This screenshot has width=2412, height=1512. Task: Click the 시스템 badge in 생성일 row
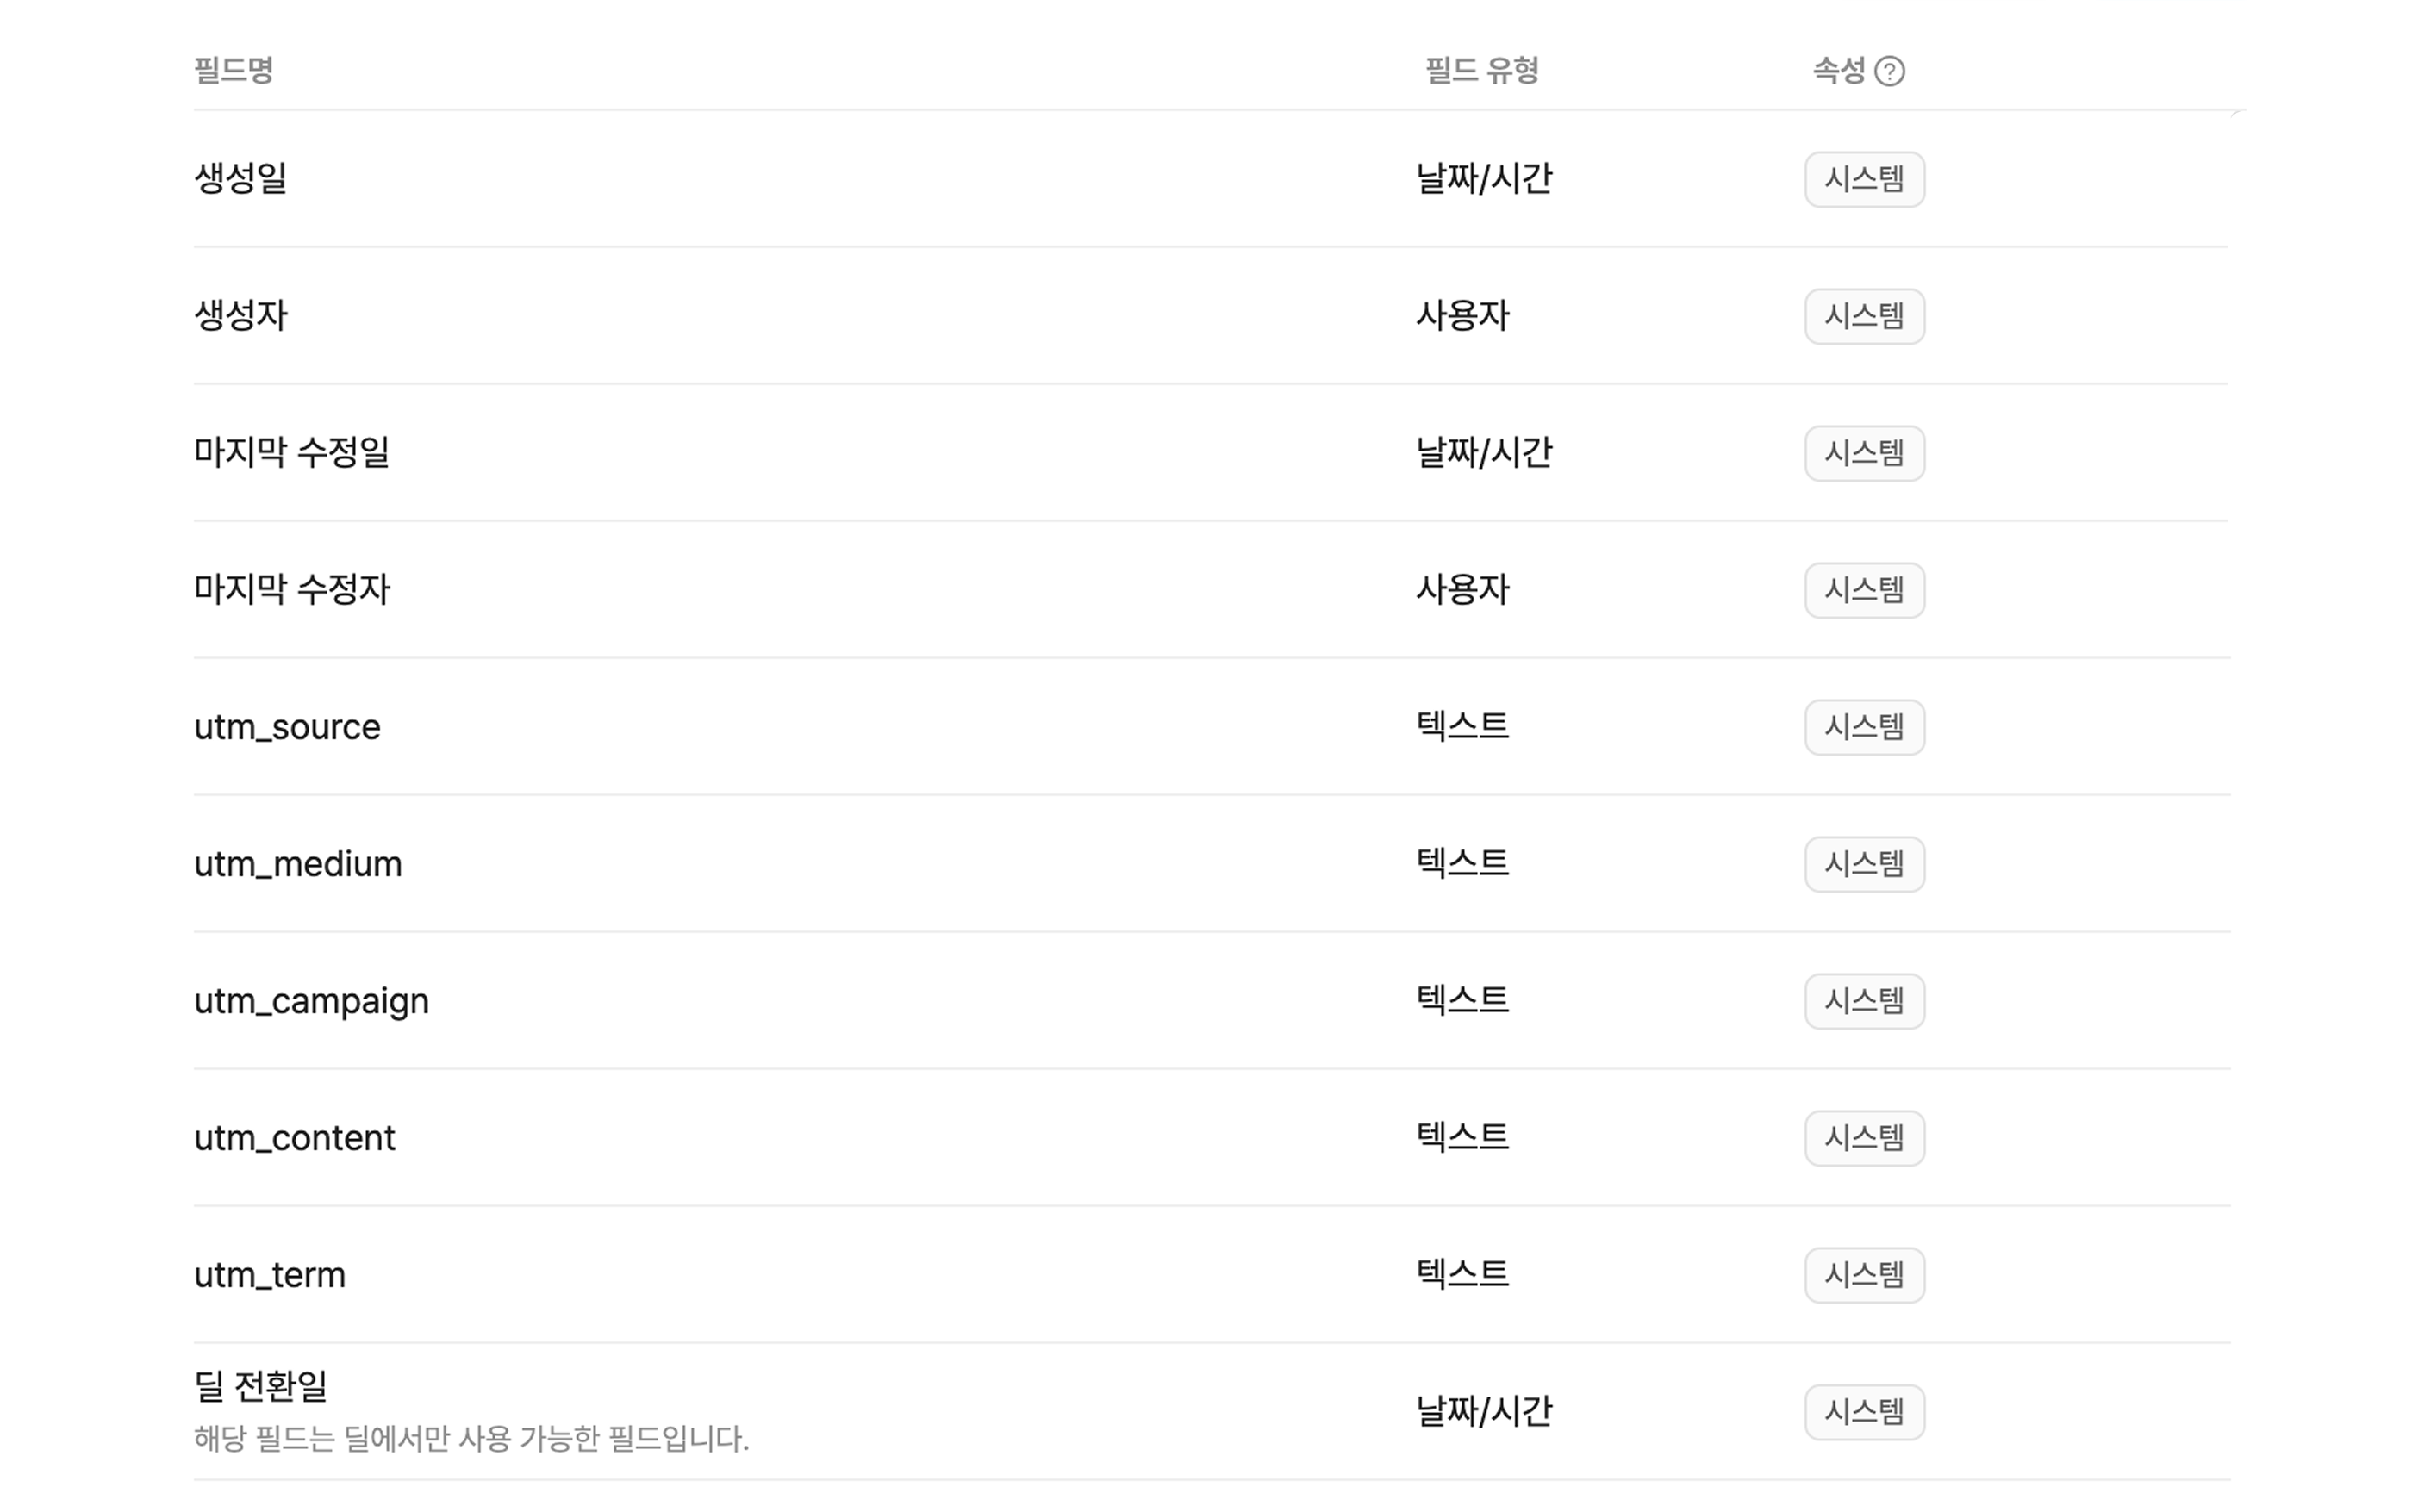point(1864,179)
